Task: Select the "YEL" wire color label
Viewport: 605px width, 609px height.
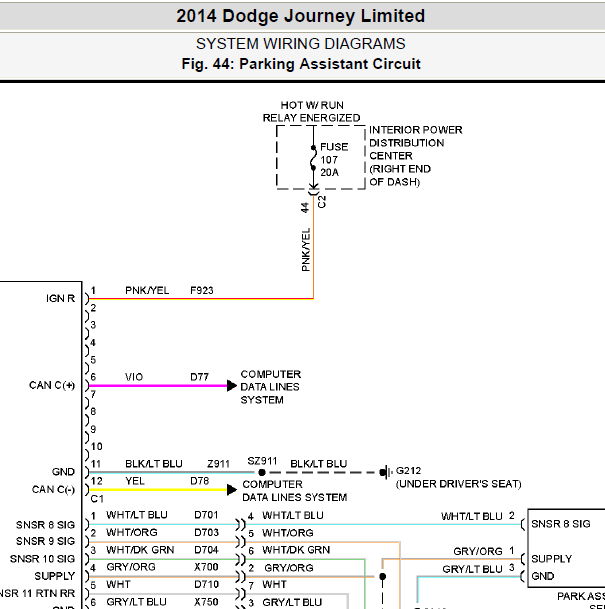Action: click(135, 481)
